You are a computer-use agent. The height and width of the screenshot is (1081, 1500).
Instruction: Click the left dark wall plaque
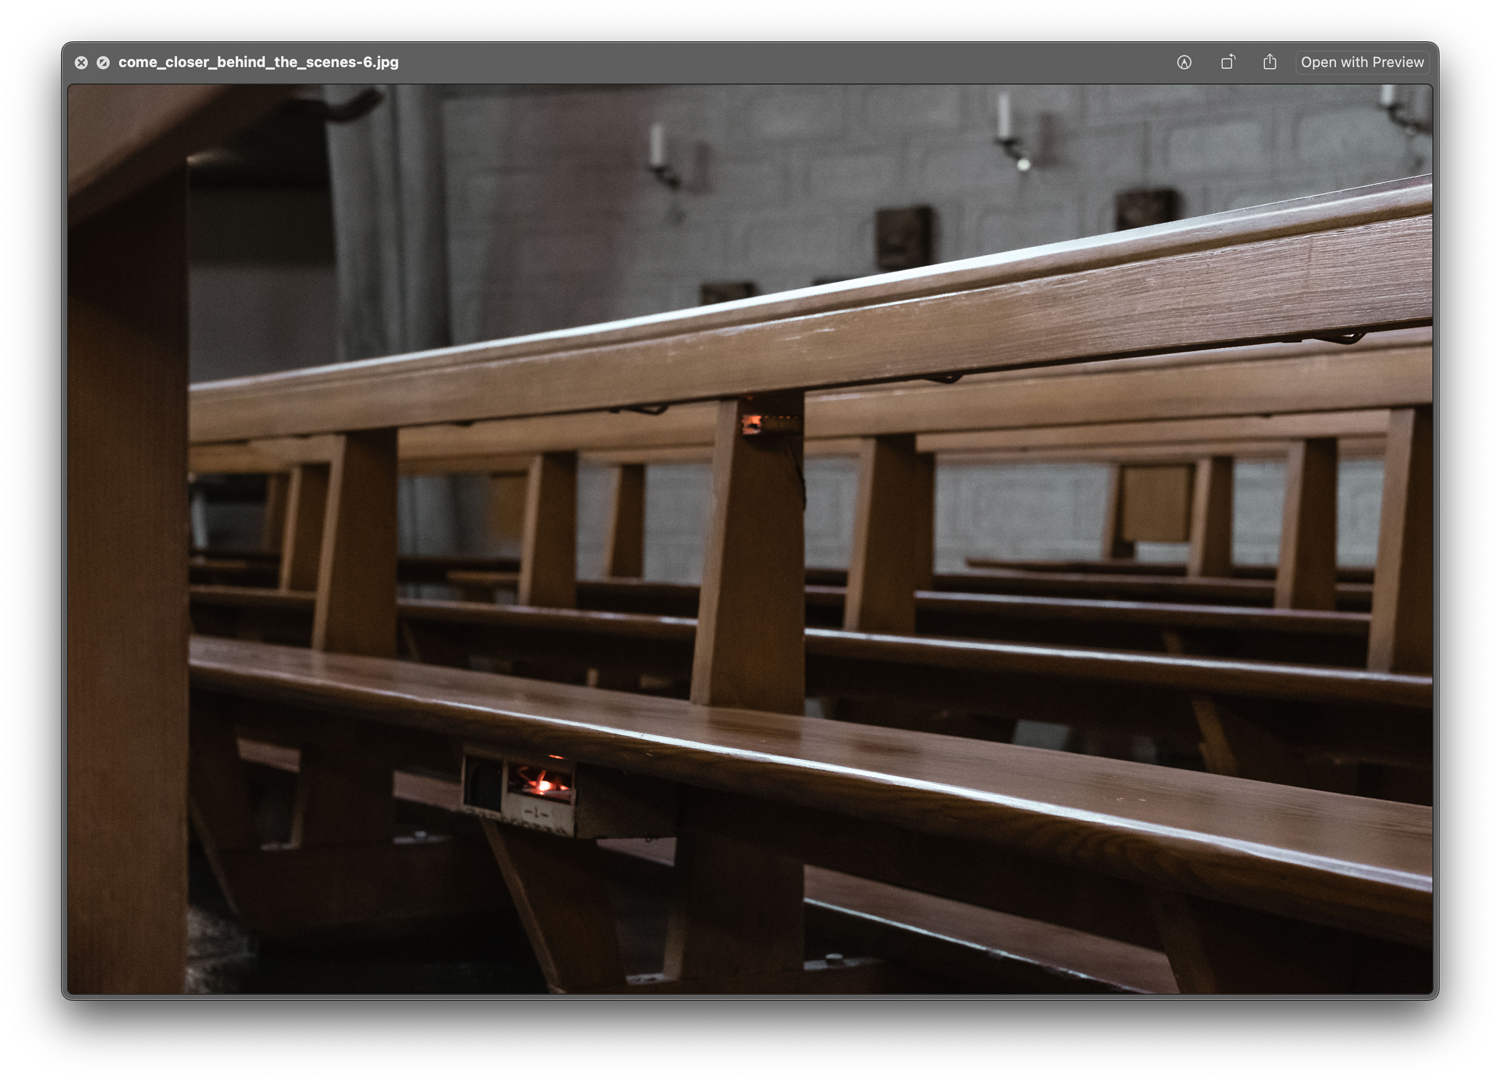904,237
